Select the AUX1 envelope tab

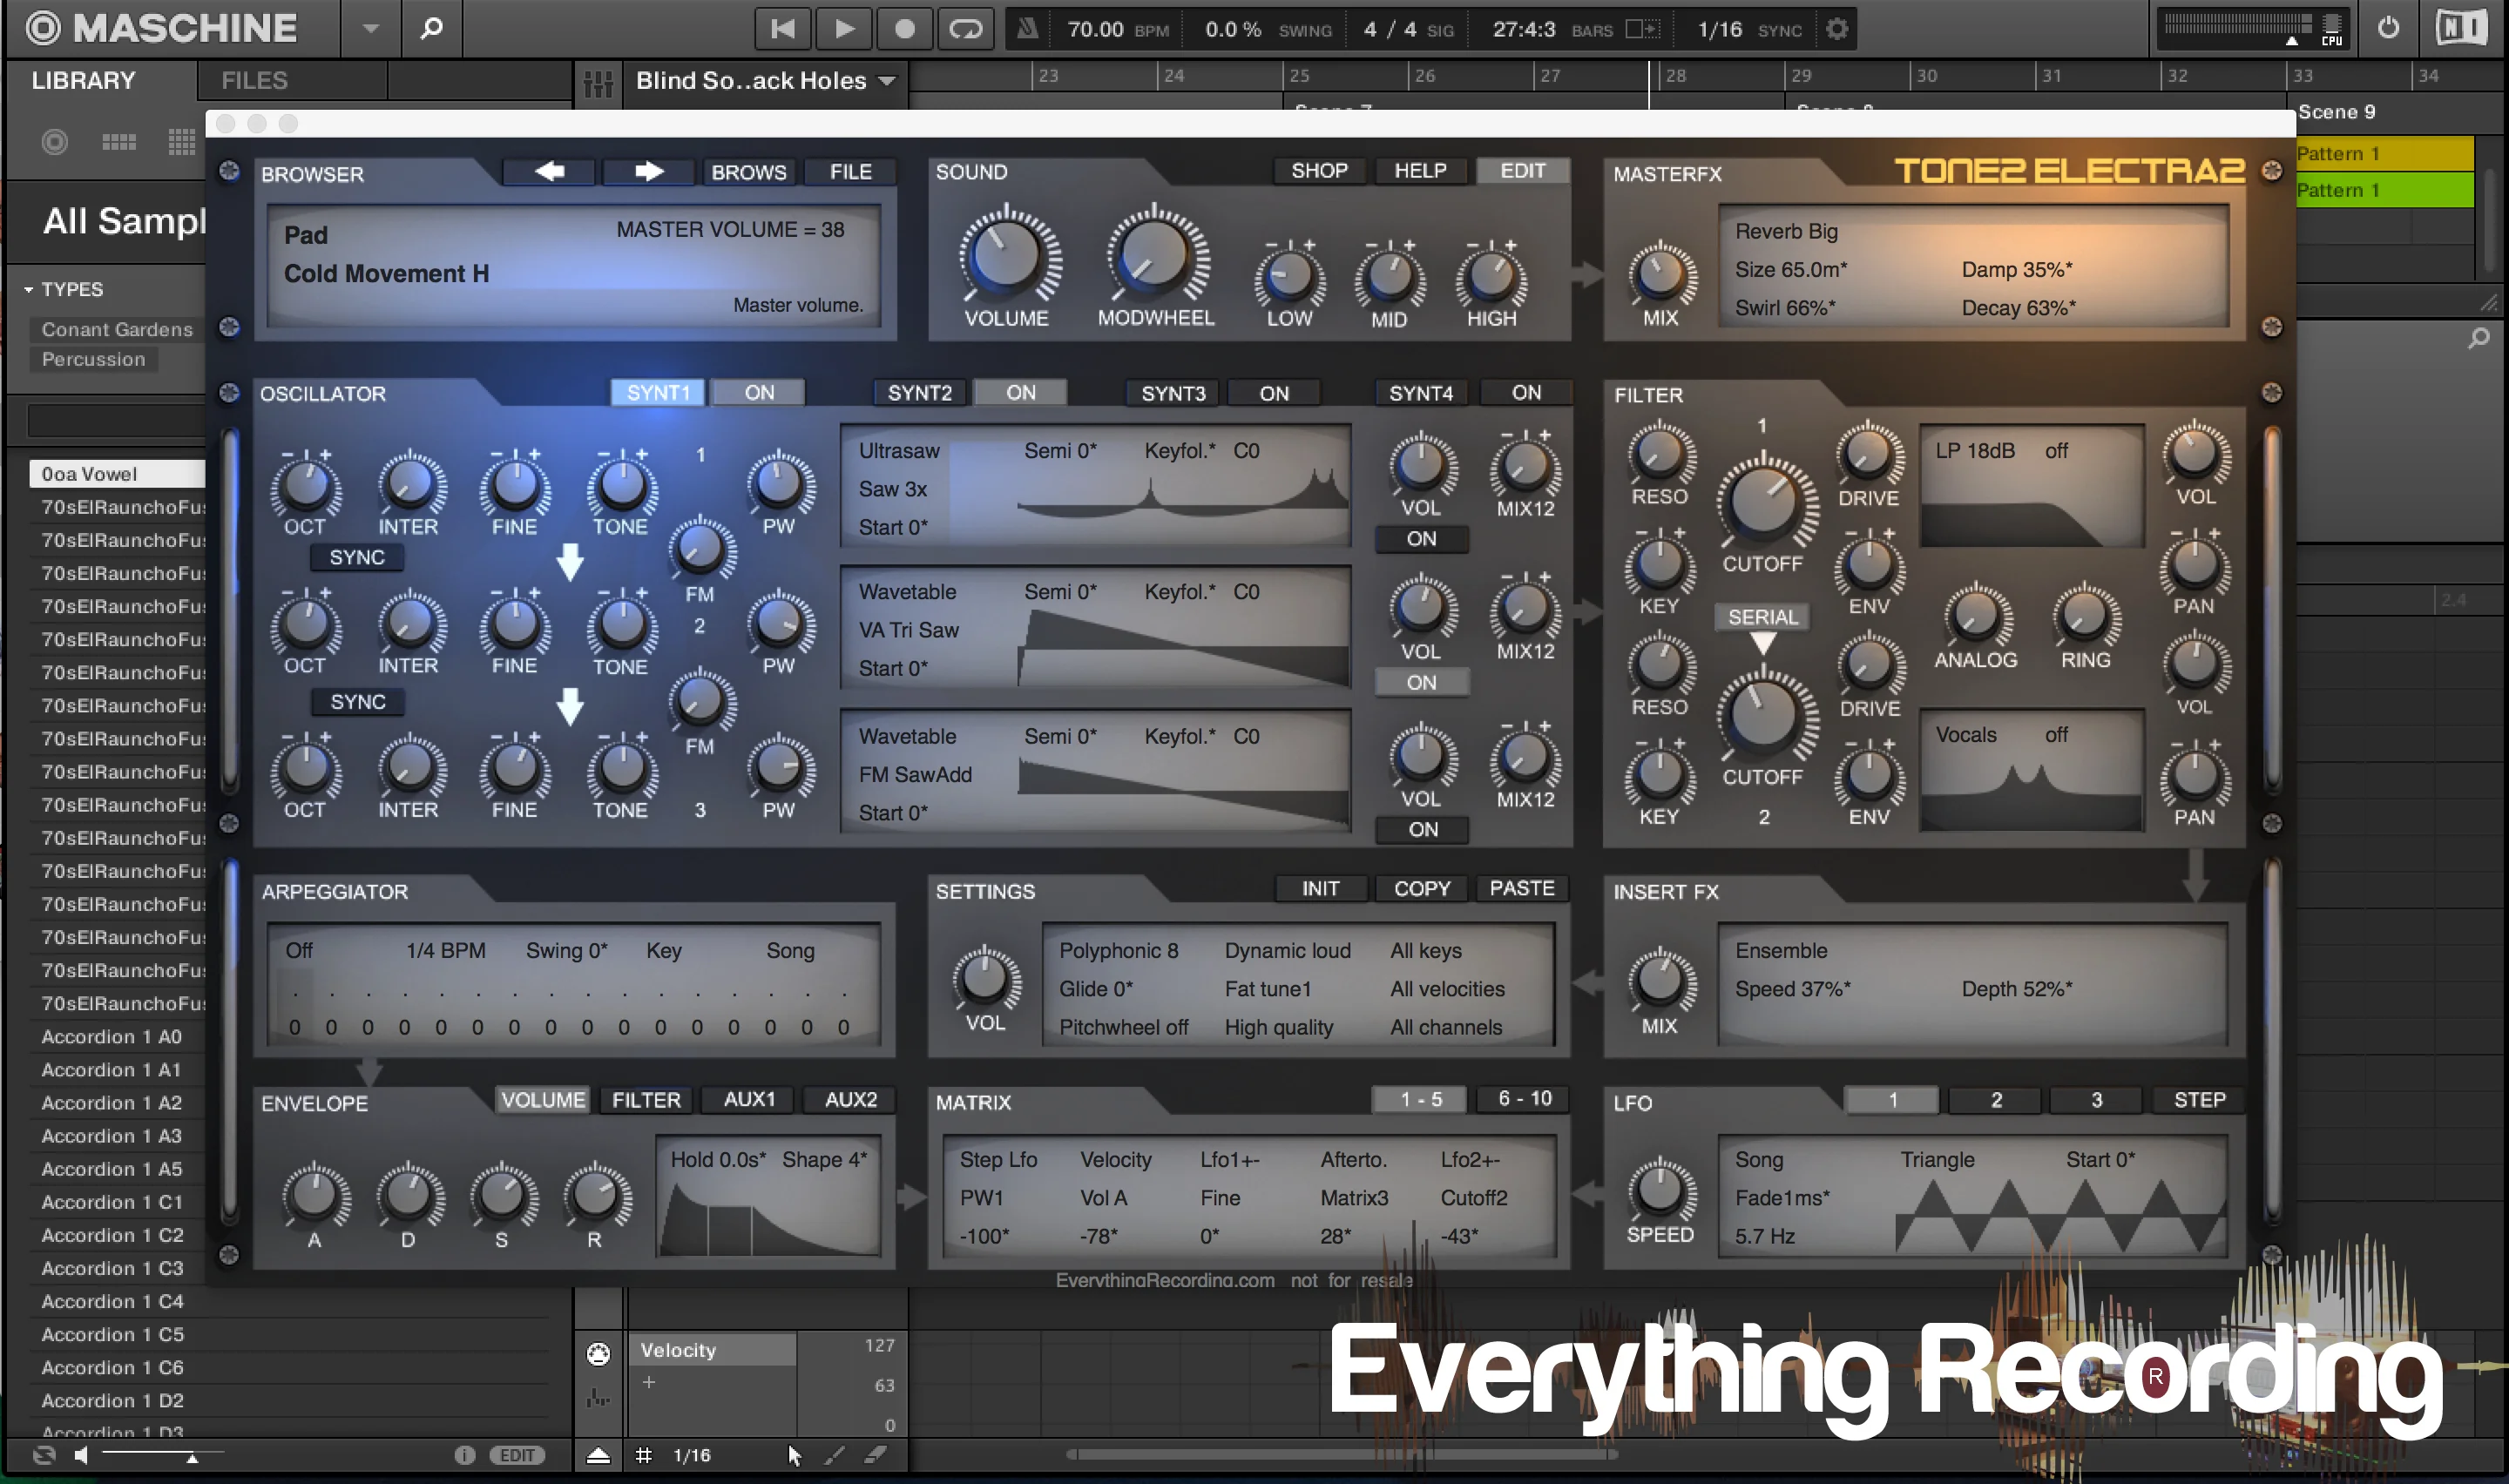point(747,1099)
